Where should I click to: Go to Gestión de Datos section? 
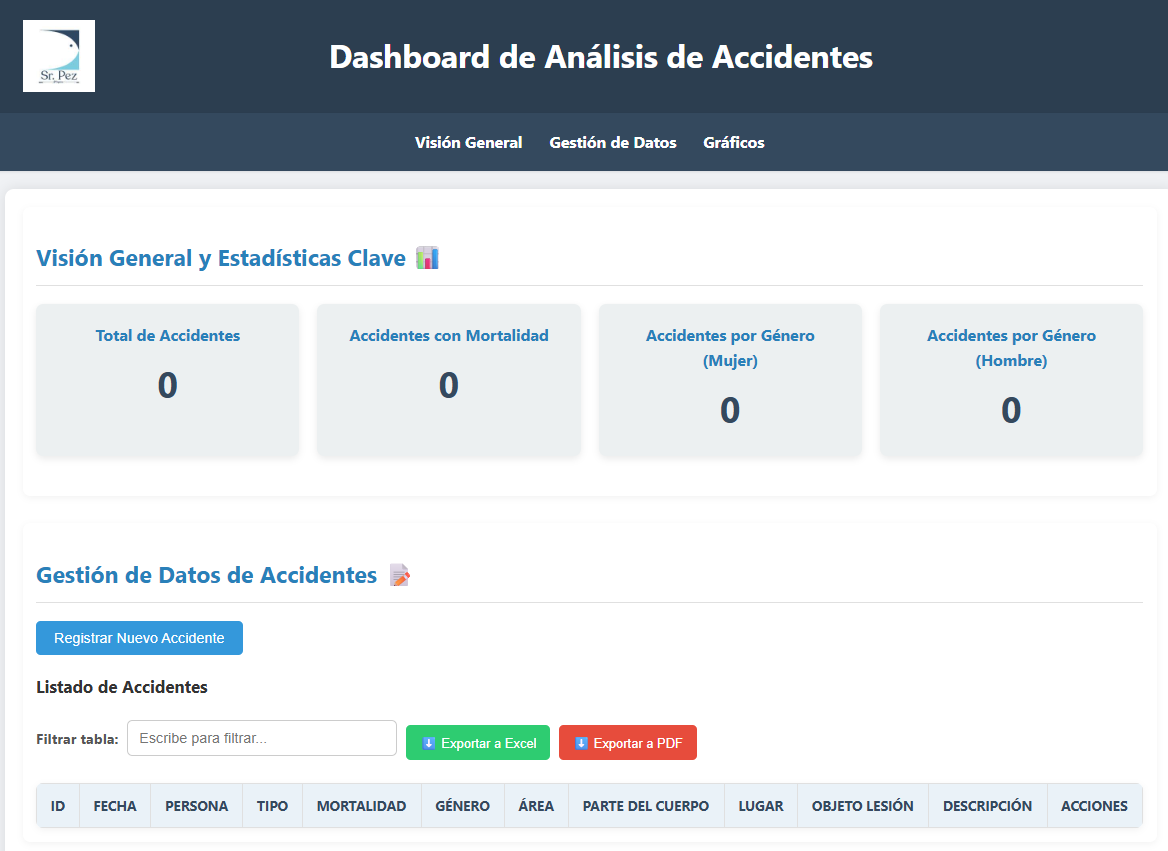(612, 142)
